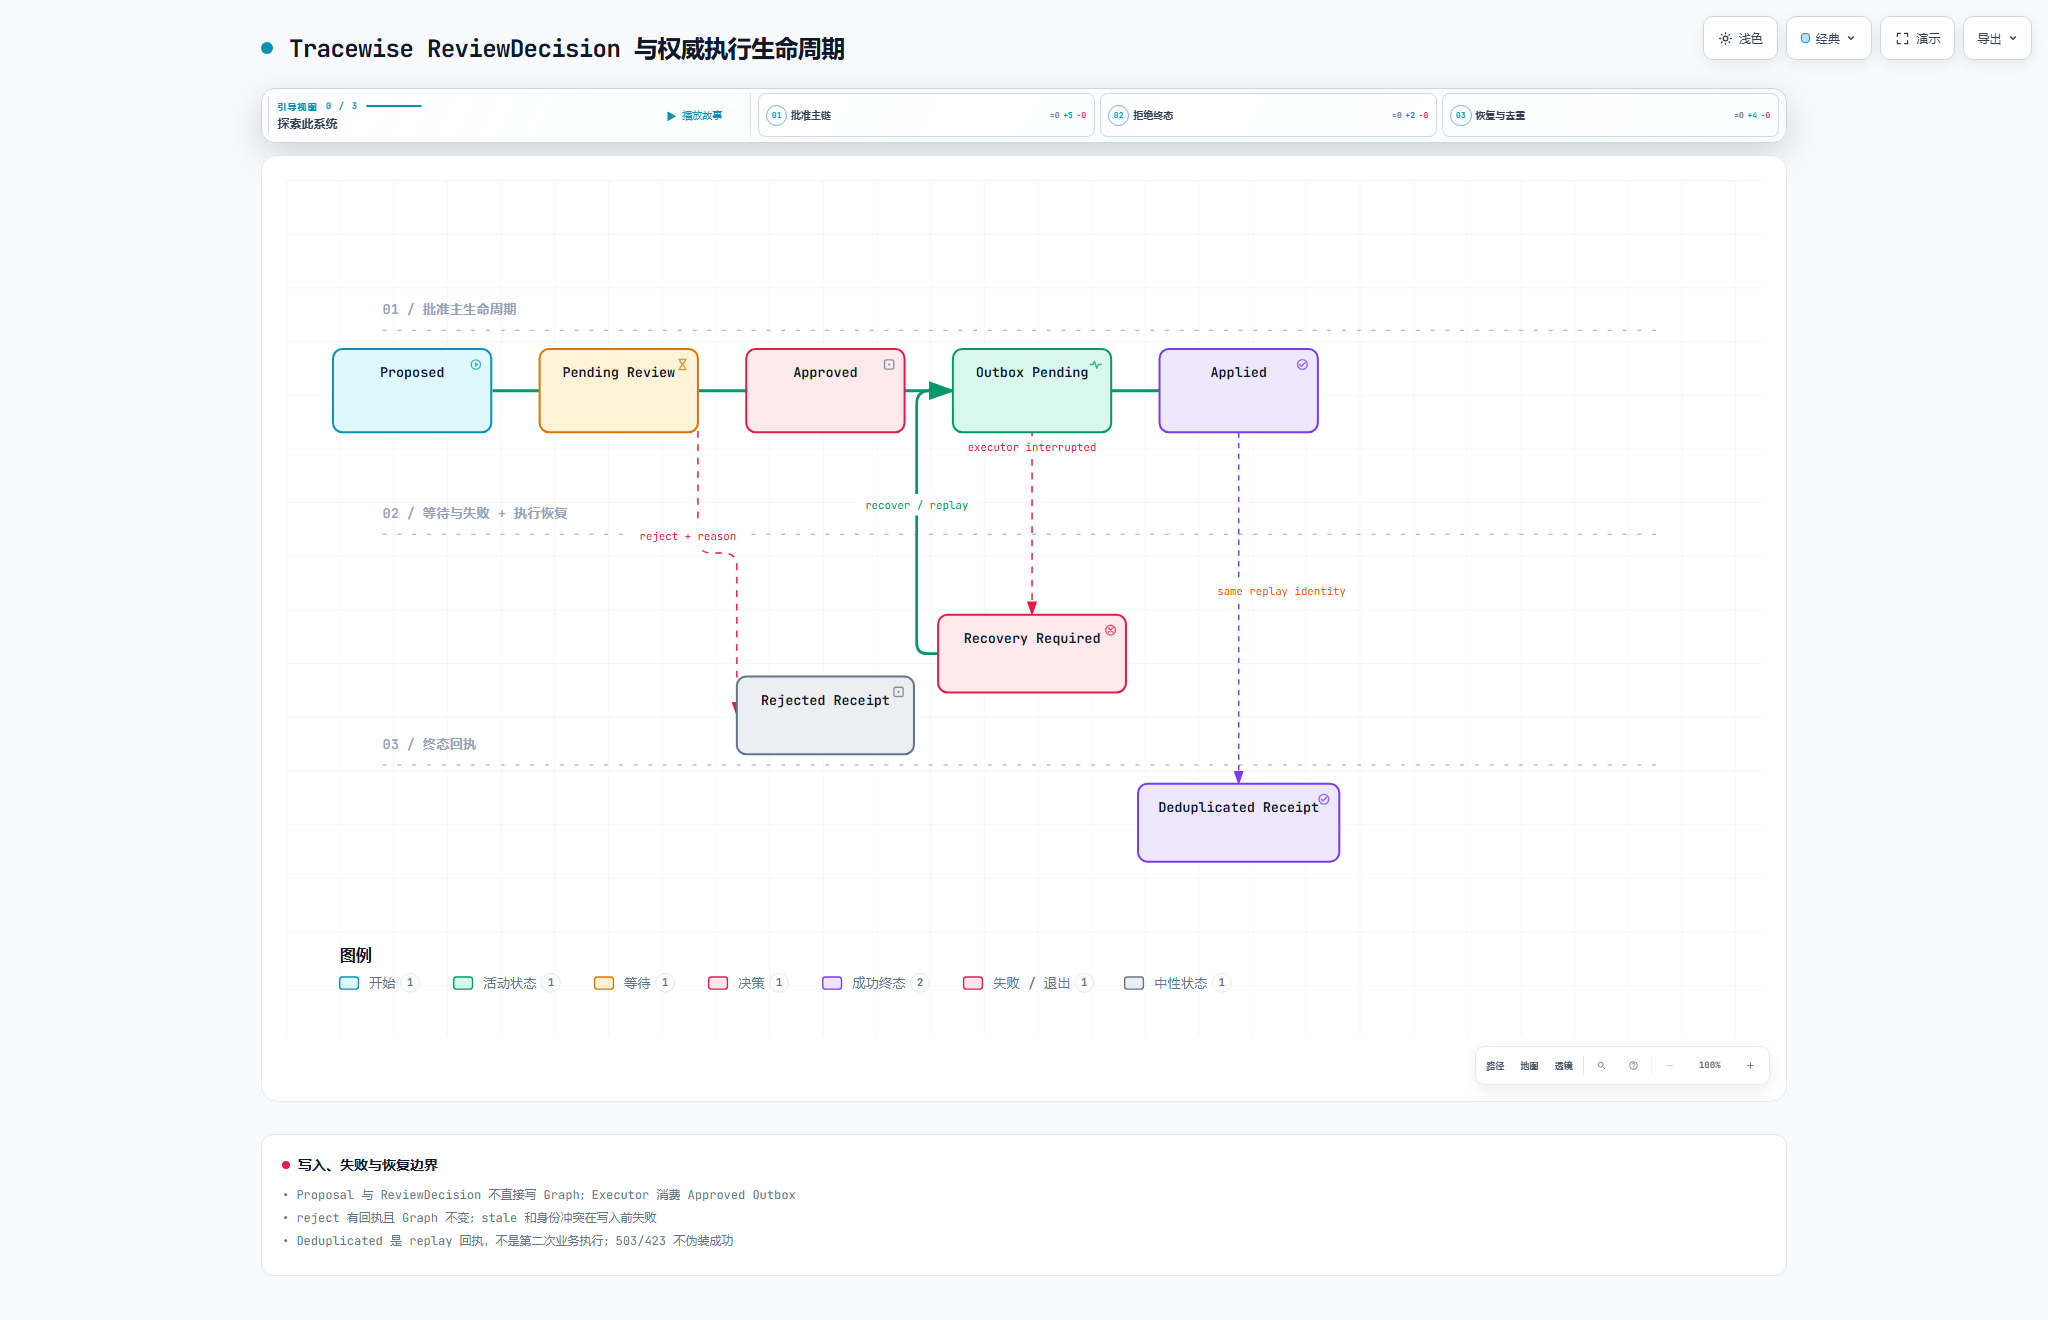
Task: Click the '01 / 批准主生命周期' lane heading
Action: point(449,309)
